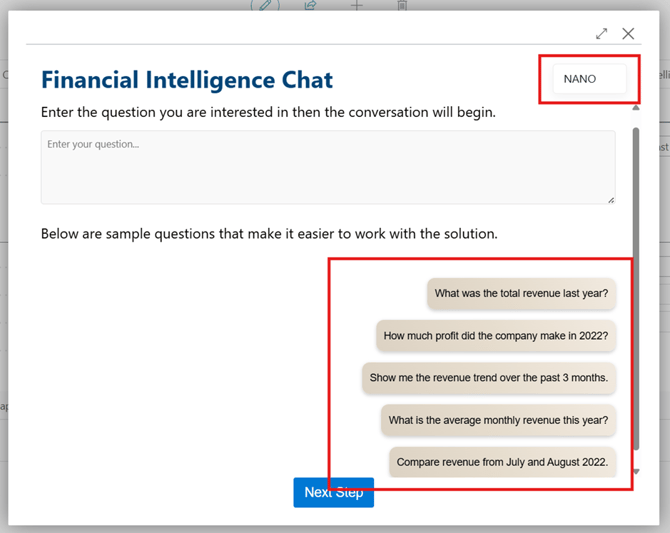Close the Financial Intelligence Chat dialog
Screen dimensions: 670x533
pos(628,34)
